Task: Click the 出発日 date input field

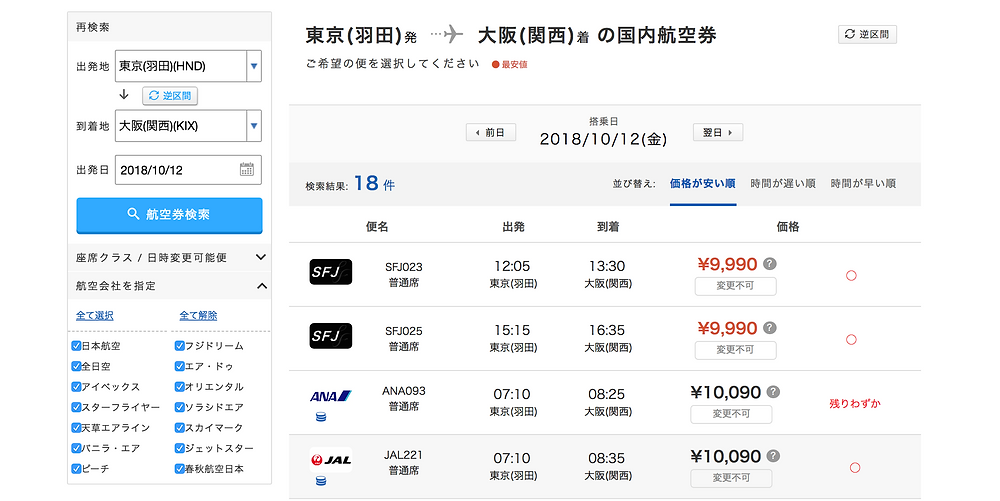Action: [x=188, y=170]
